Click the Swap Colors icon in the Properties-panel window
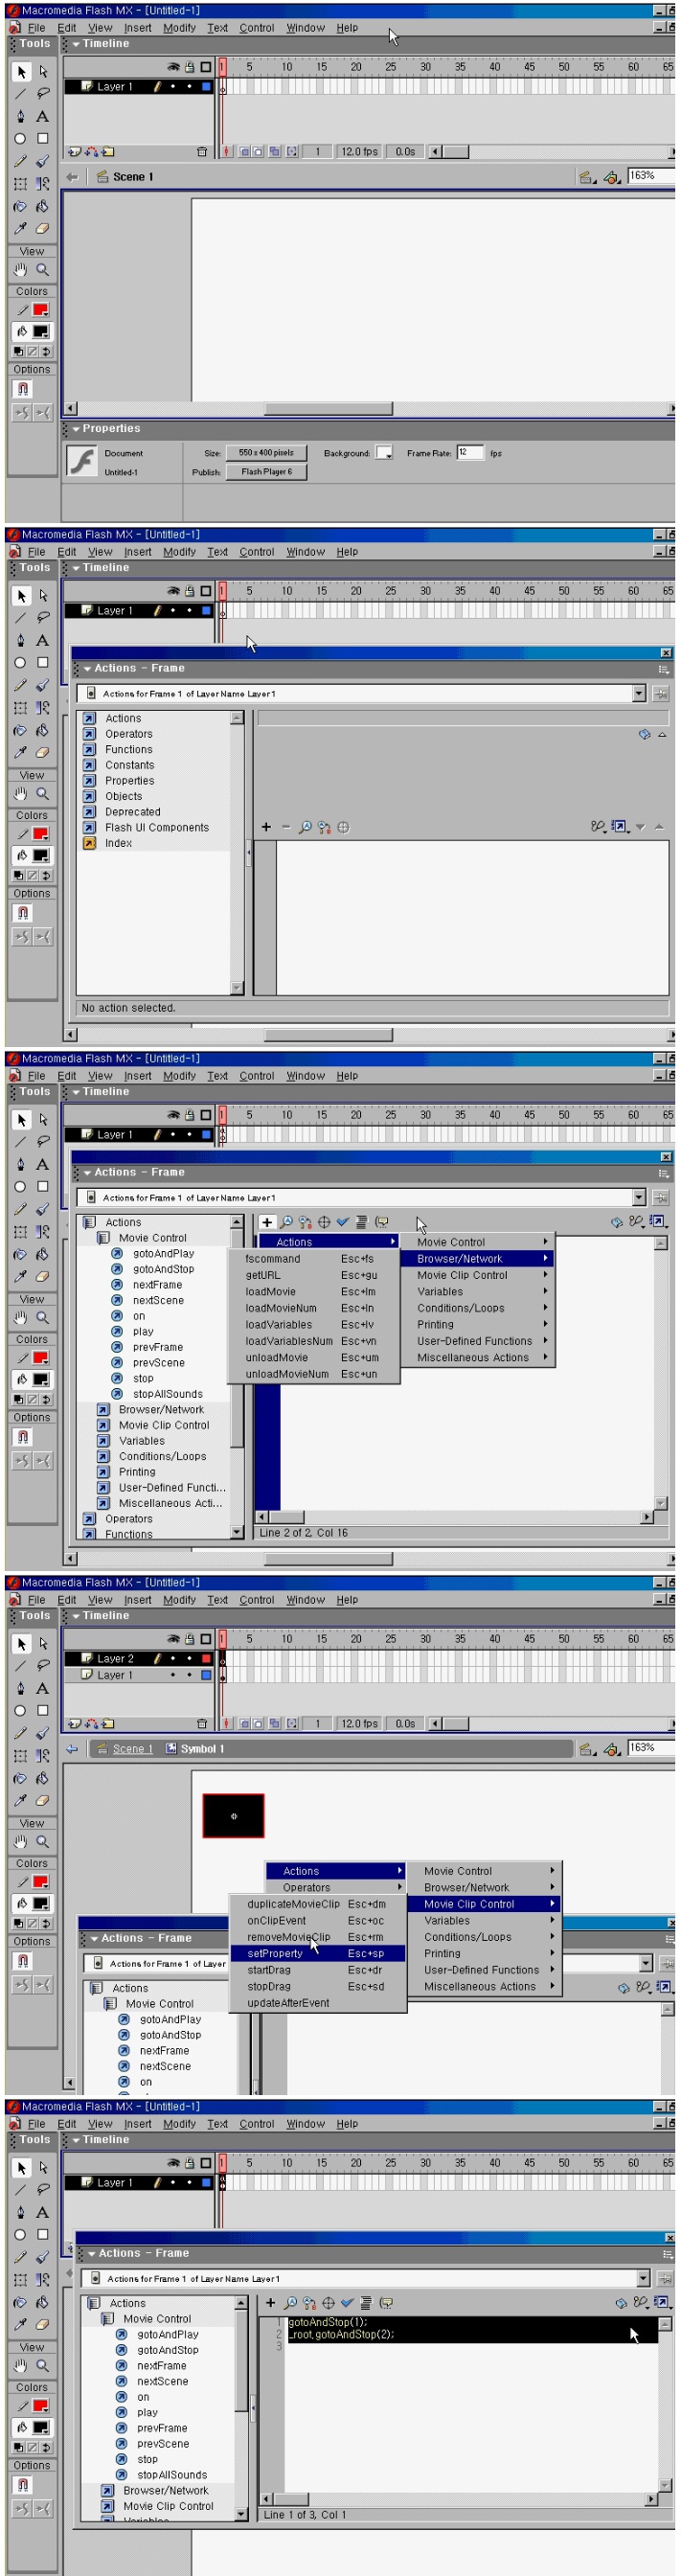681x2576 pixels. coord(46,352)
